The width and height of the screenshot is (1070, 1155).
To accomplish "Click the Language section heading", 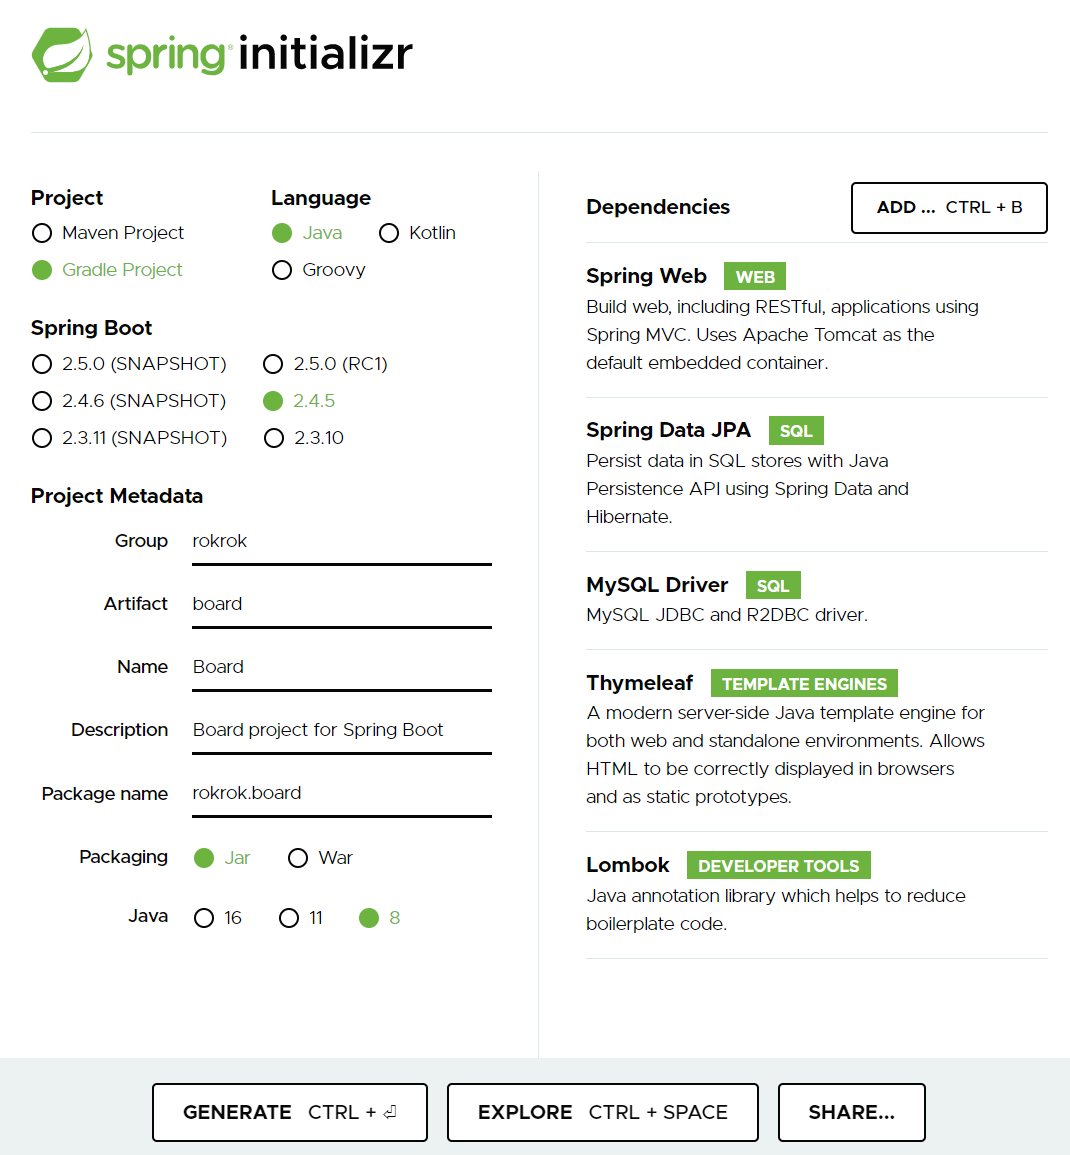I will (321, 198).
